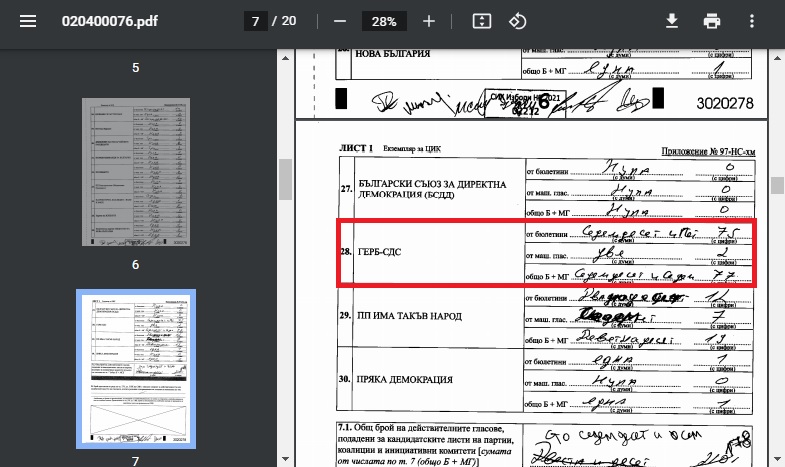The width and height of the screenshot is (785, 467).
Task: Click the thumbnail panel scroll down arrow
Action: (285, 458)
